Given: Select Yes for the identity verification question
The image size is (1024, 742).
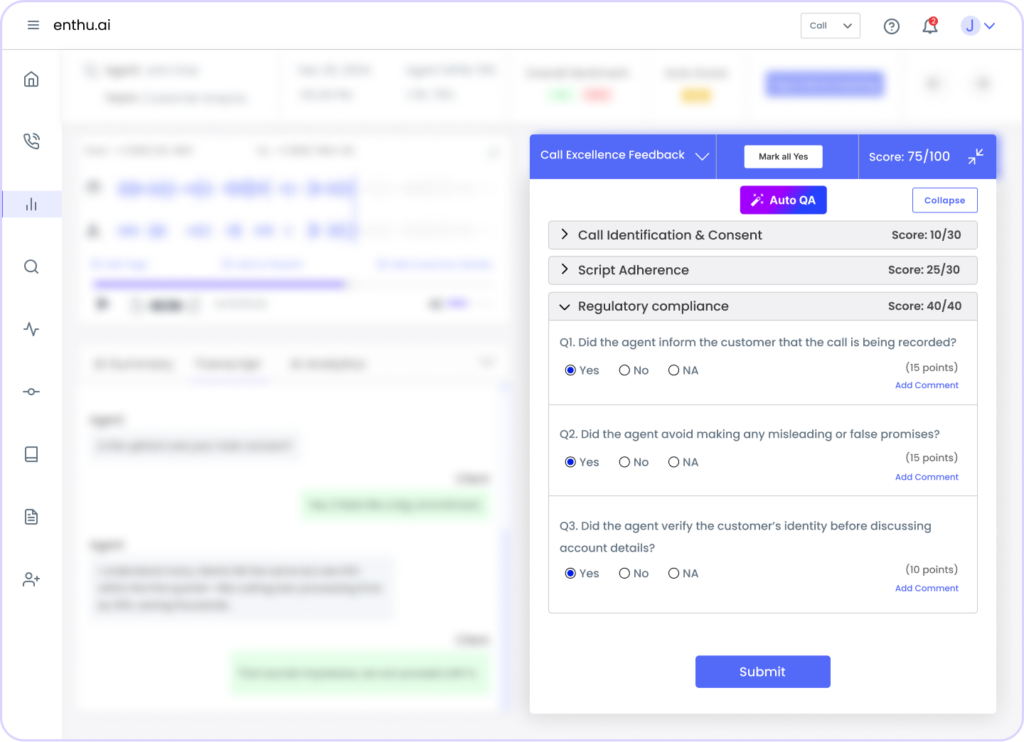Looking at the screenshot, I should (572, 573).
